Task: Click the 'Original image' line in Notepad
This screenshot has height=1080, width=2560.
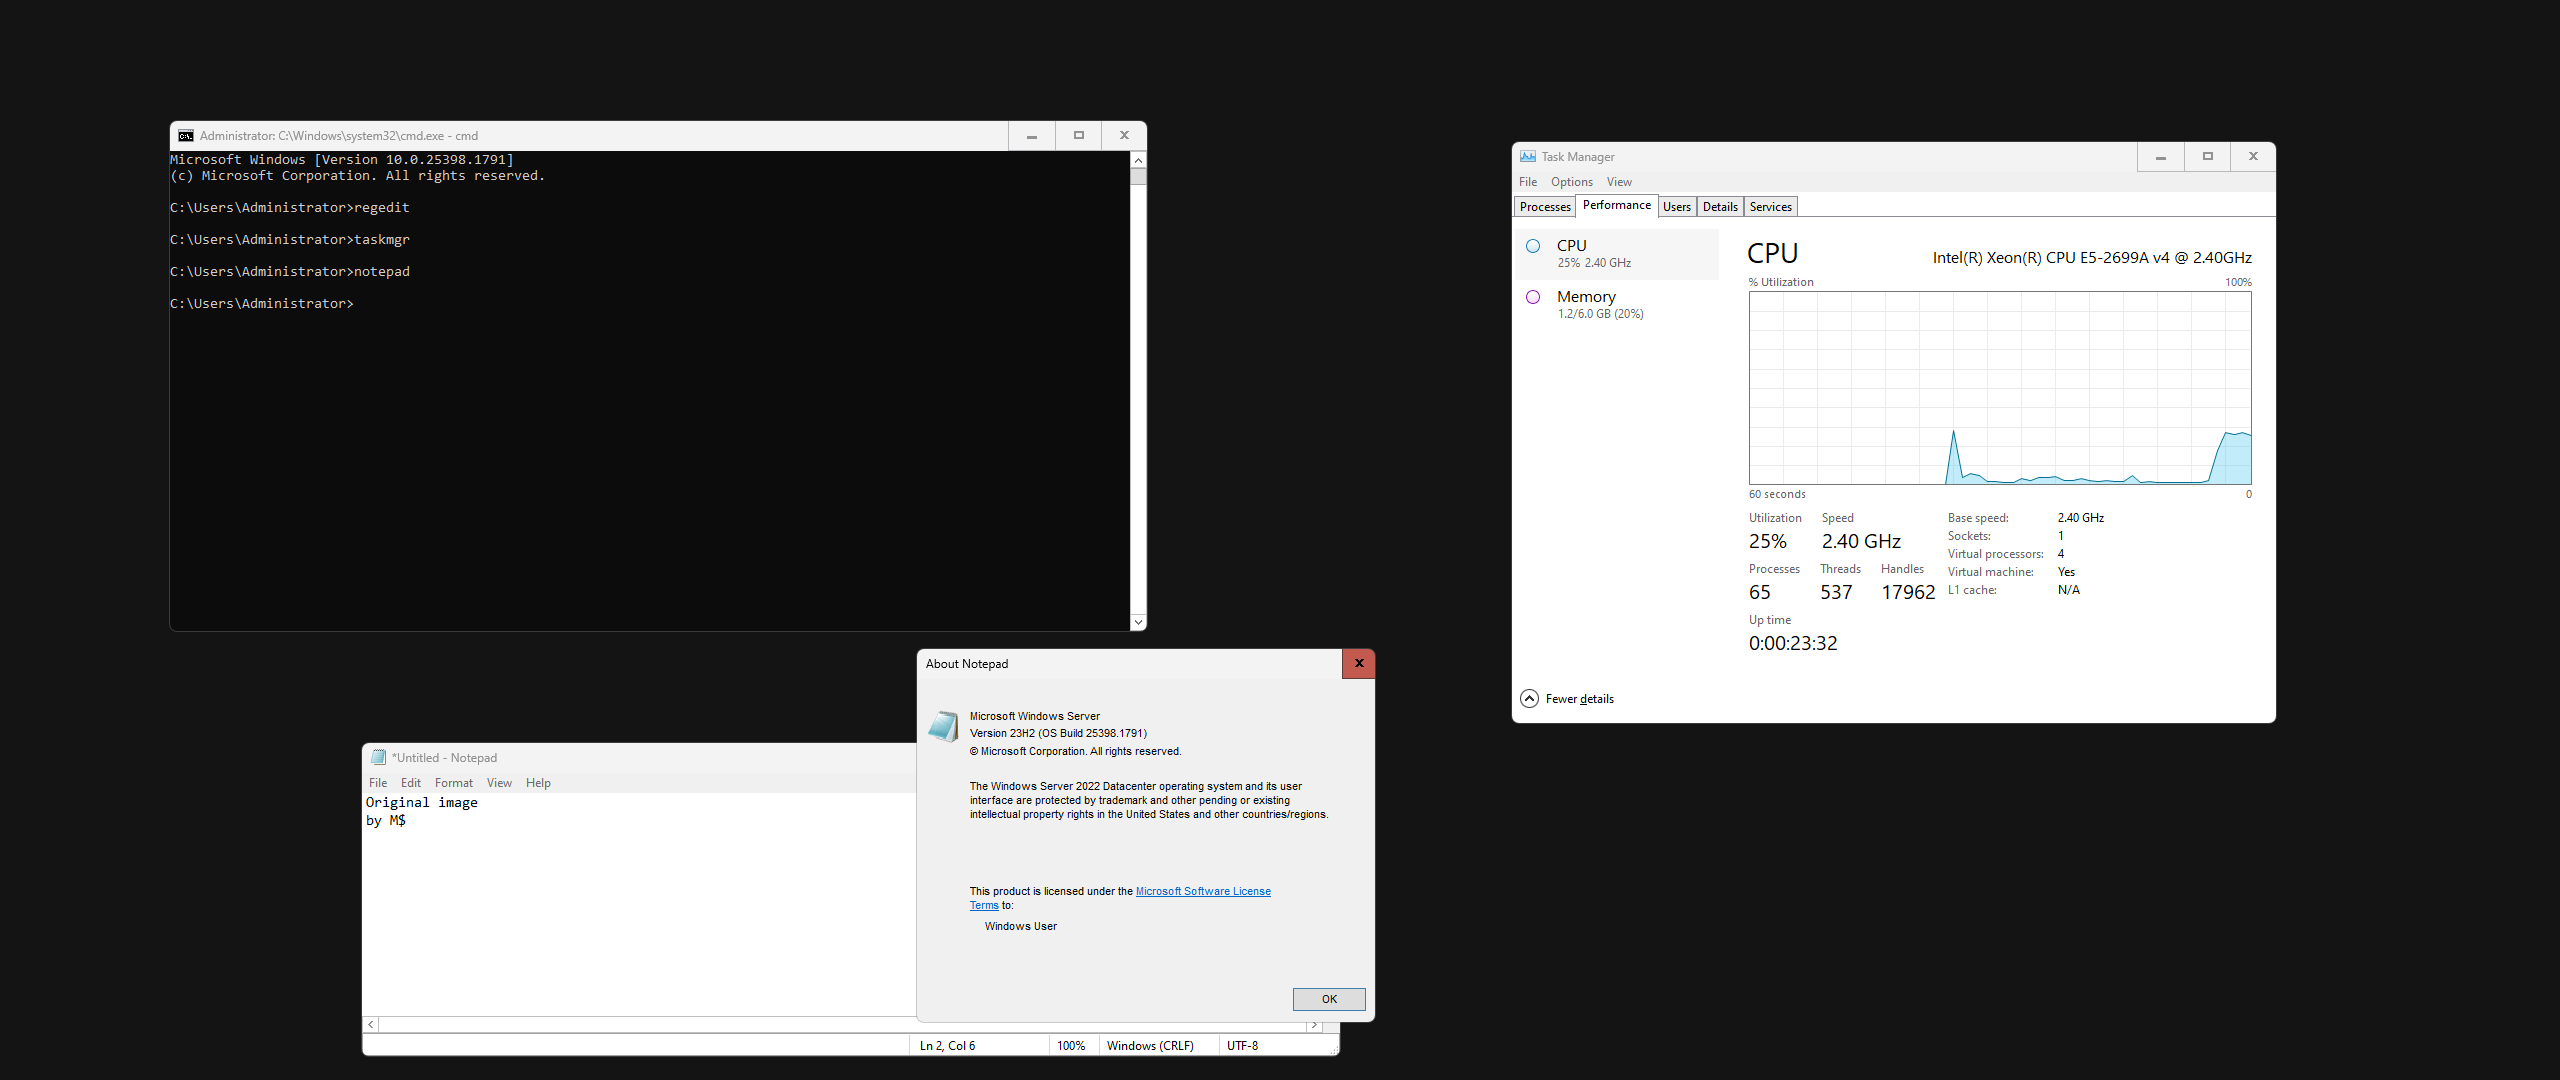Action: pyautogui.click(x=422, y=803)
